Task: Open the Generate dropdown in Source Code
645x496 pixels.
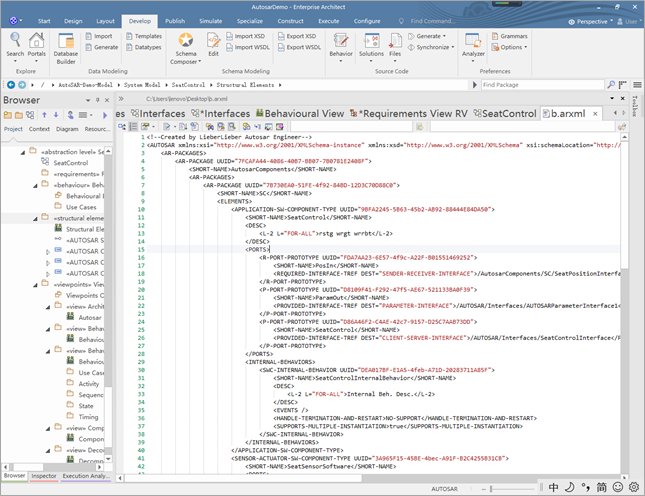Action: (427, 36)
